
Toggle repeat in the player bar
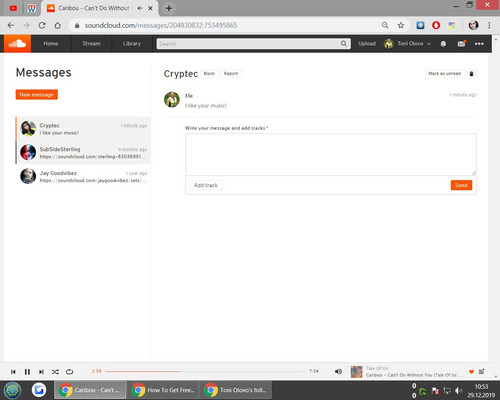pos(69,371)
